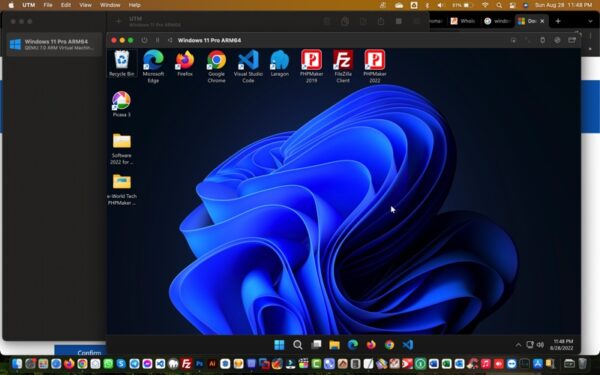Open the FileZilla Client desktop shortcut

343,66
